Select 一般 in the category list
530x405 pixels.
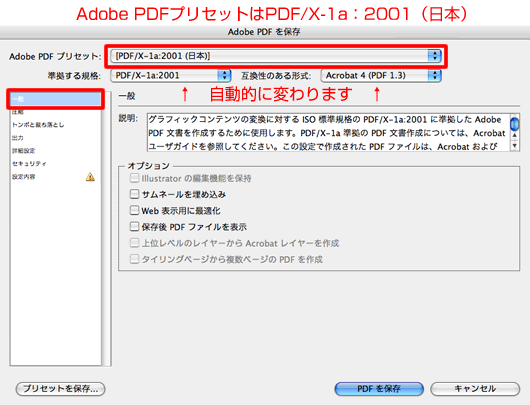click(56, 99)
